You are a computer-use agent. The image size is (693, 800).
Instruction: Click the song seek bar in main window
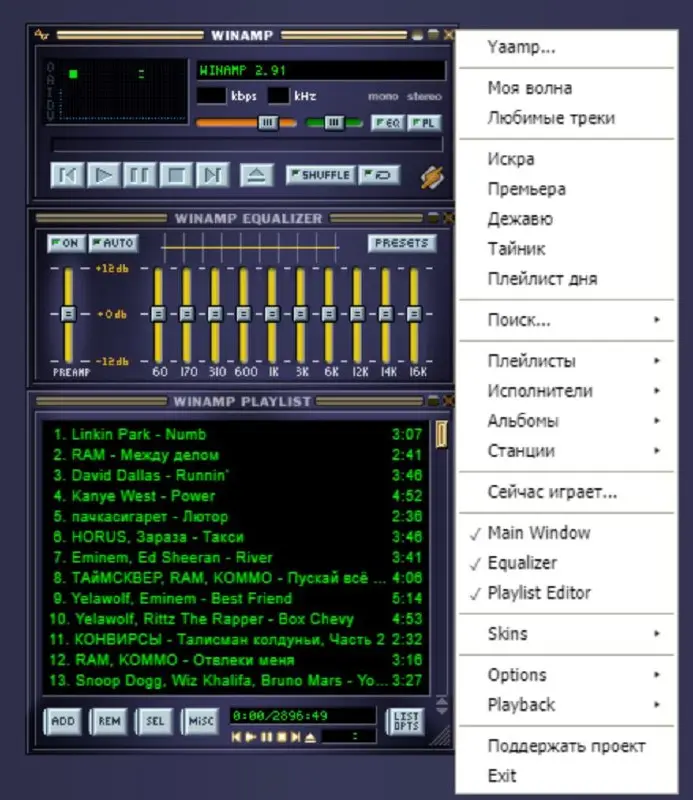coord(247,145)
